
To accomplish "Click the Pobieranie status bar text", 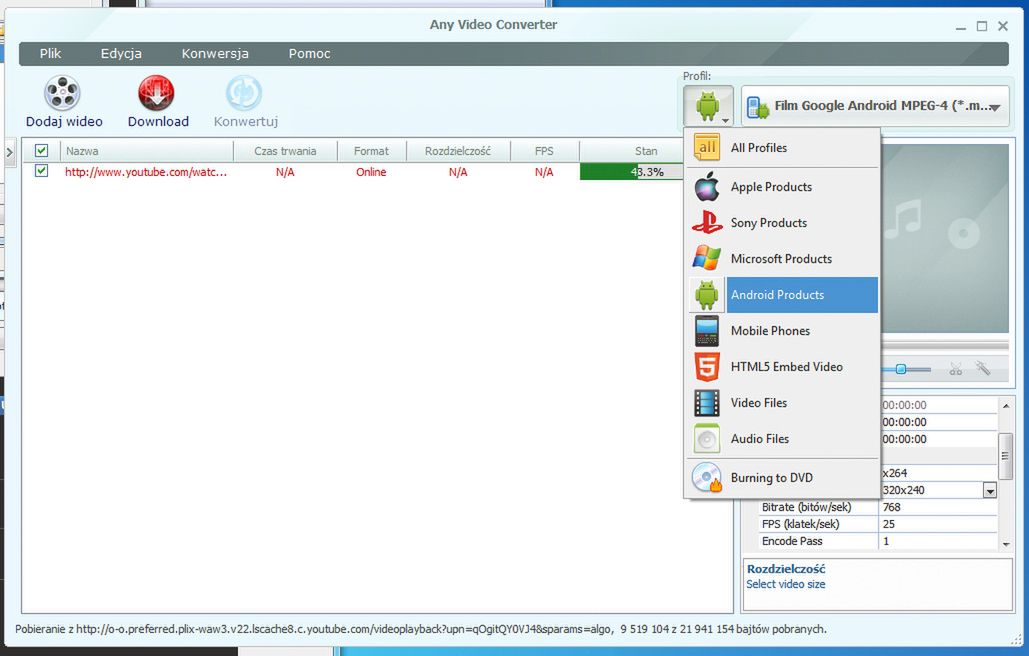I will 421,629.
